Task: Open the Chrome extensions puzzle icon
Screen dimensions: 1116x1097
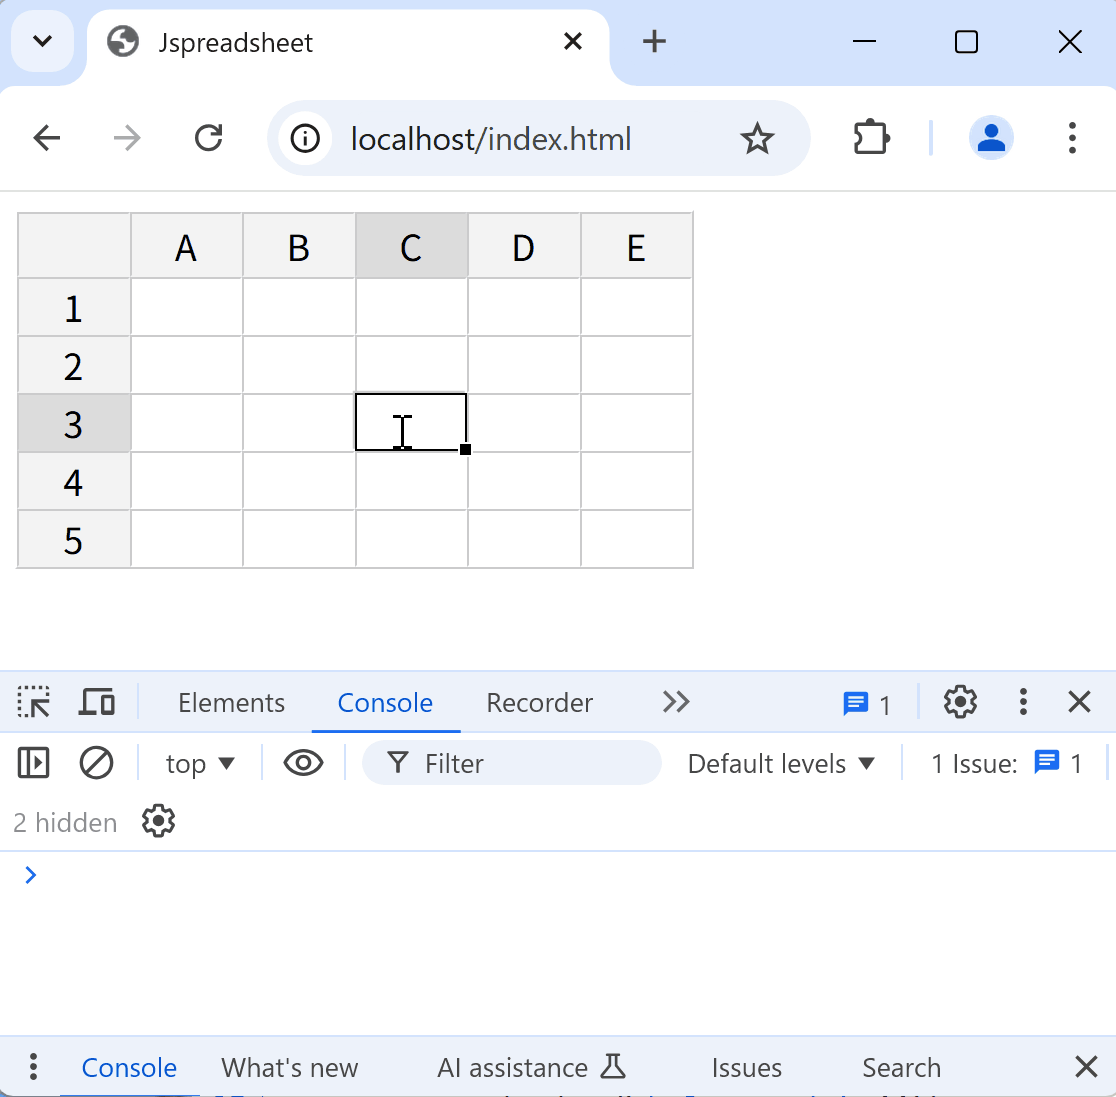Action: [870, 138]
